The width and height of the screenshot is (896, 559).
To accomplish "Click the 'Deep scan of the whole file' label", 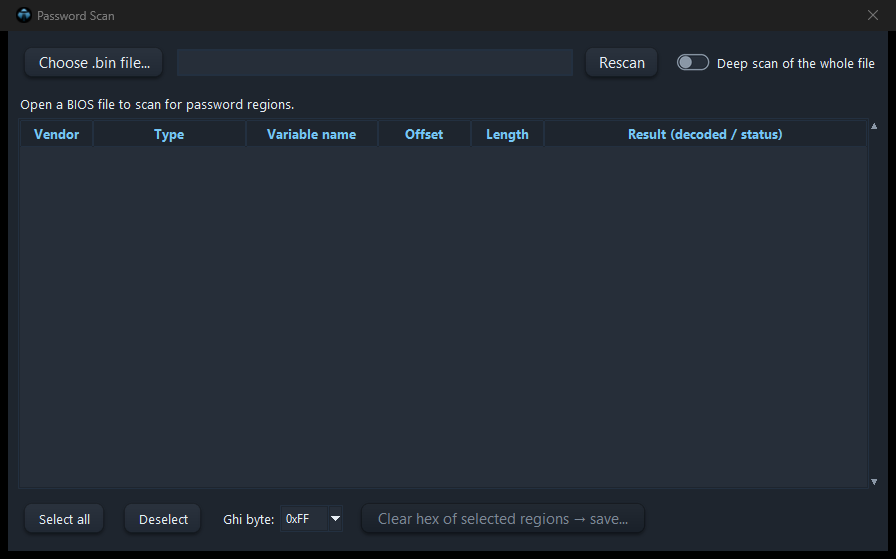I will click(x=795, y=63).
